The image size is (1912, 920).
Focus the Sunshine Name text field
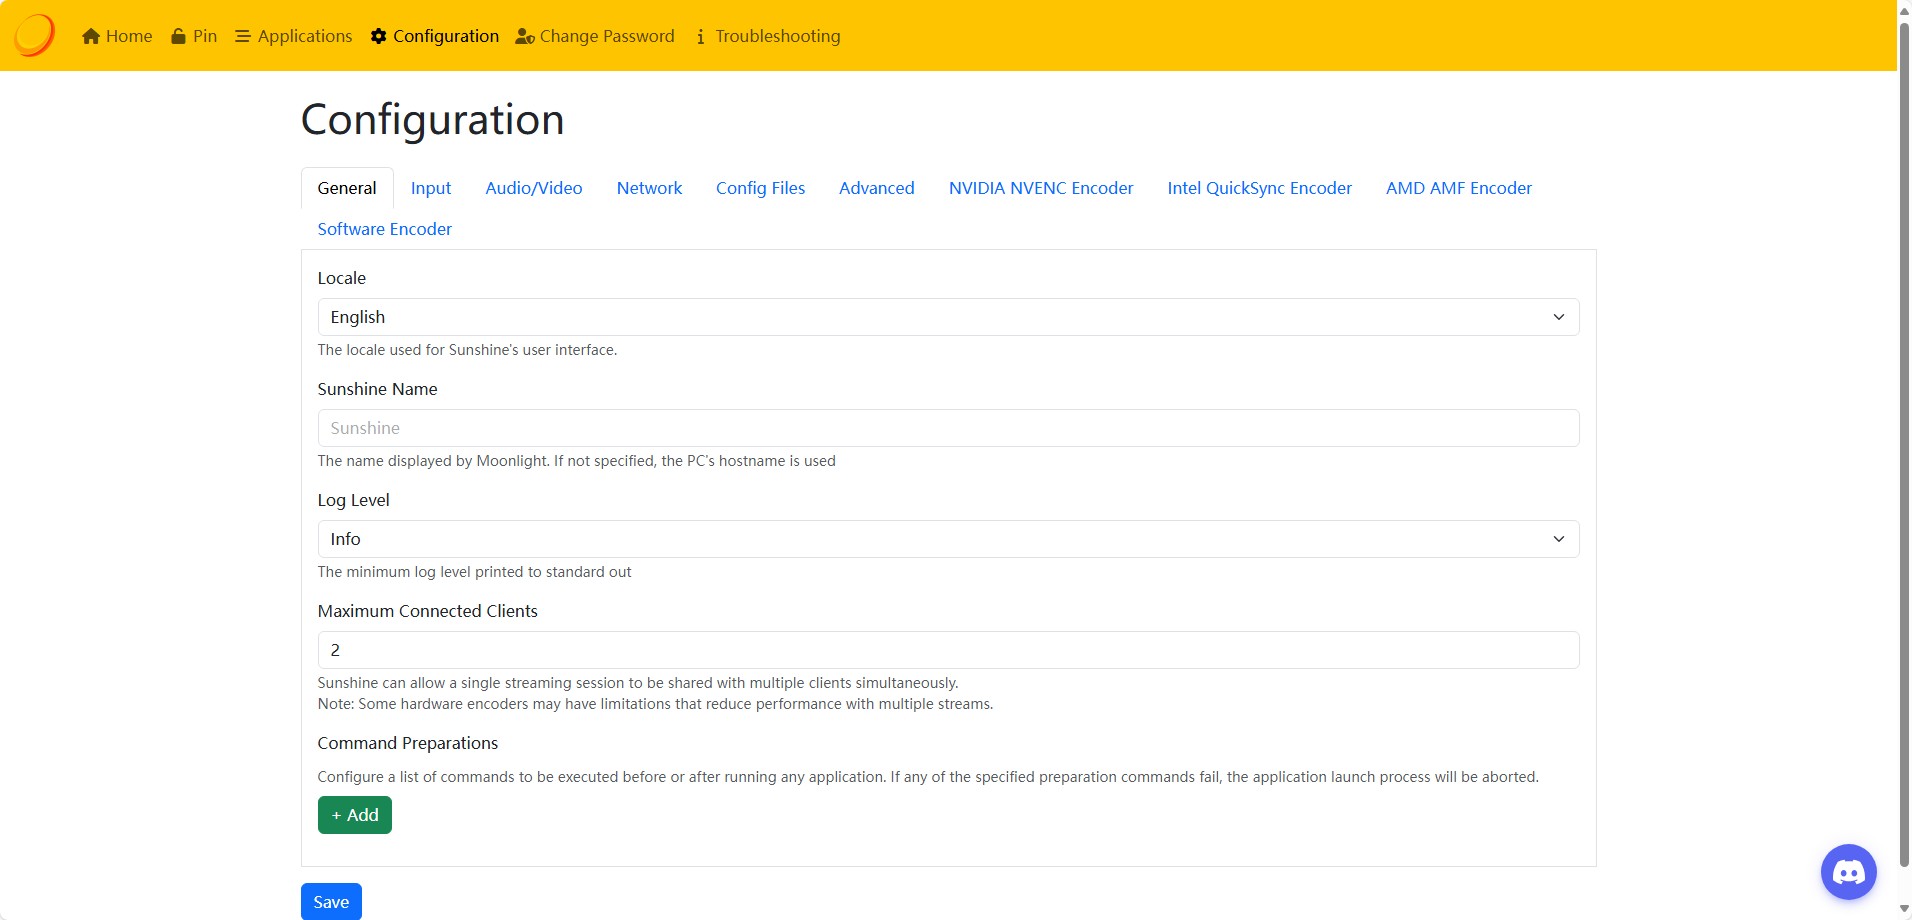pos(947,428)
